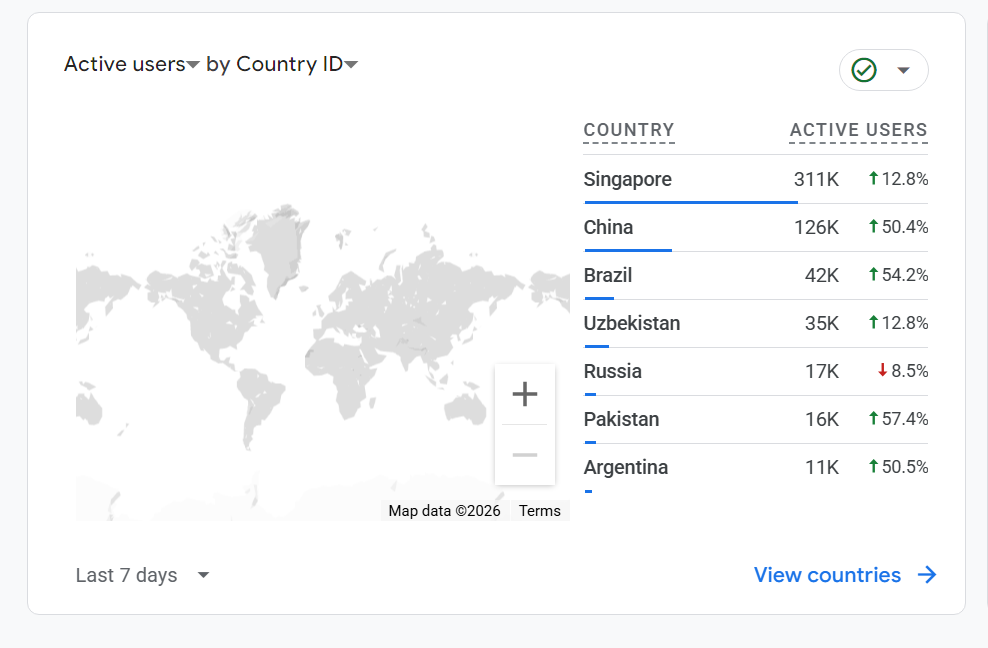
Task: Select the China row
Action: (x=755, y=228)
